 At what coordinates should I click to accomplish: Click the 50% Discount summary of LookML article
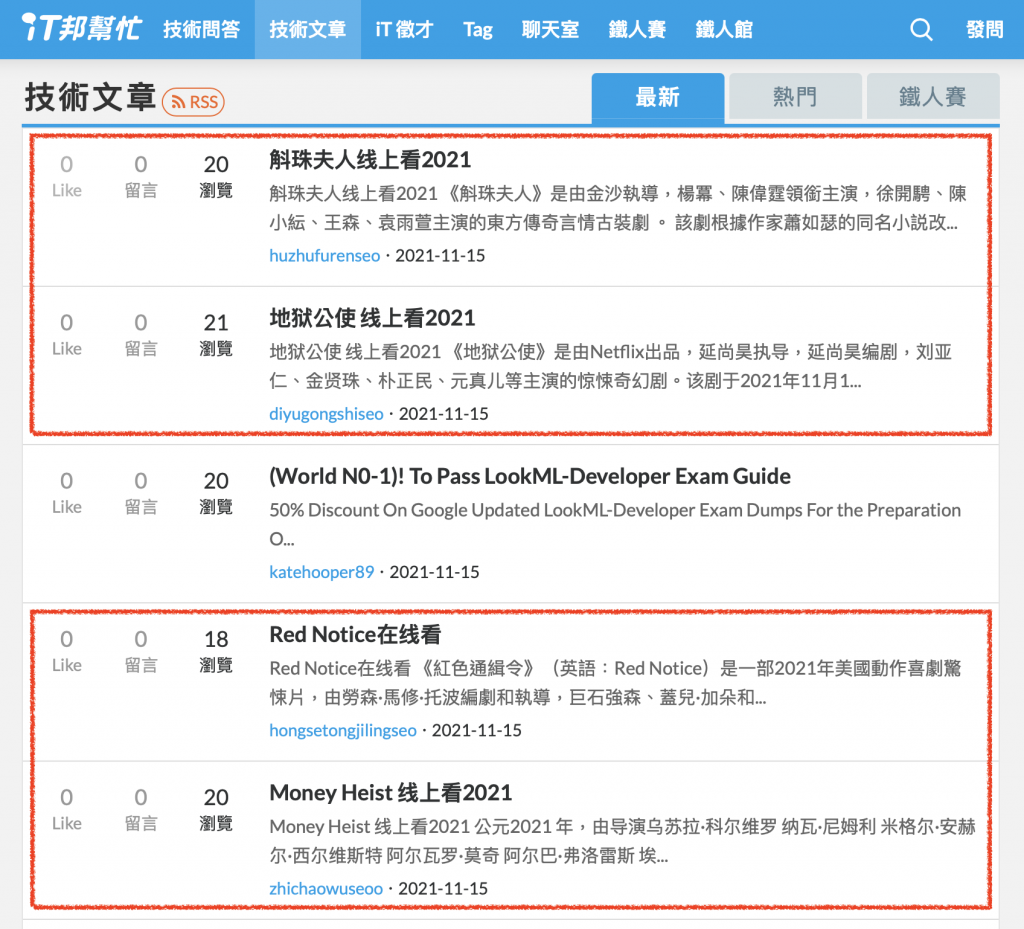[x=615, y=524]
